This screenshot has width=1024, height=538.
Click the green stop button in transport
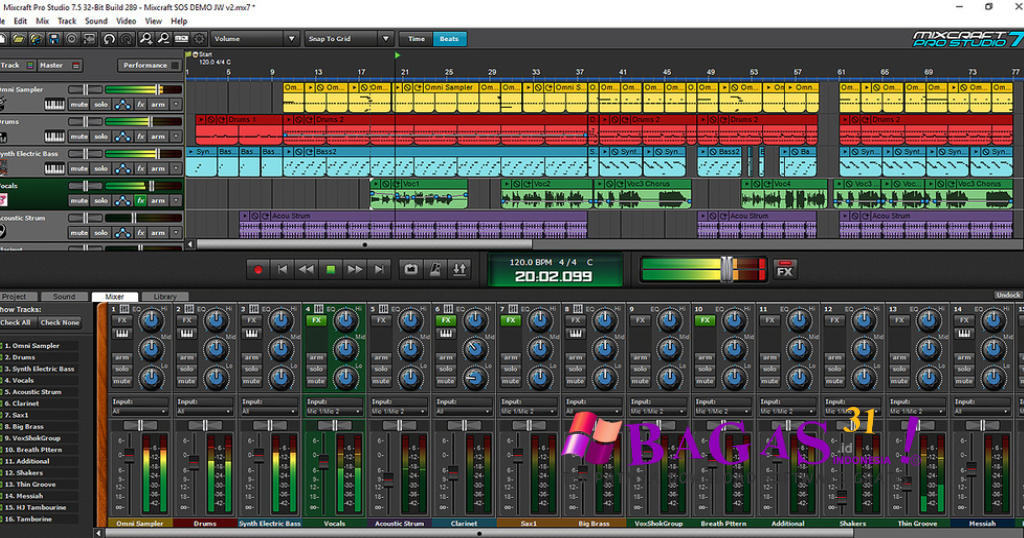pyautogui.click(x=330, y=269)
